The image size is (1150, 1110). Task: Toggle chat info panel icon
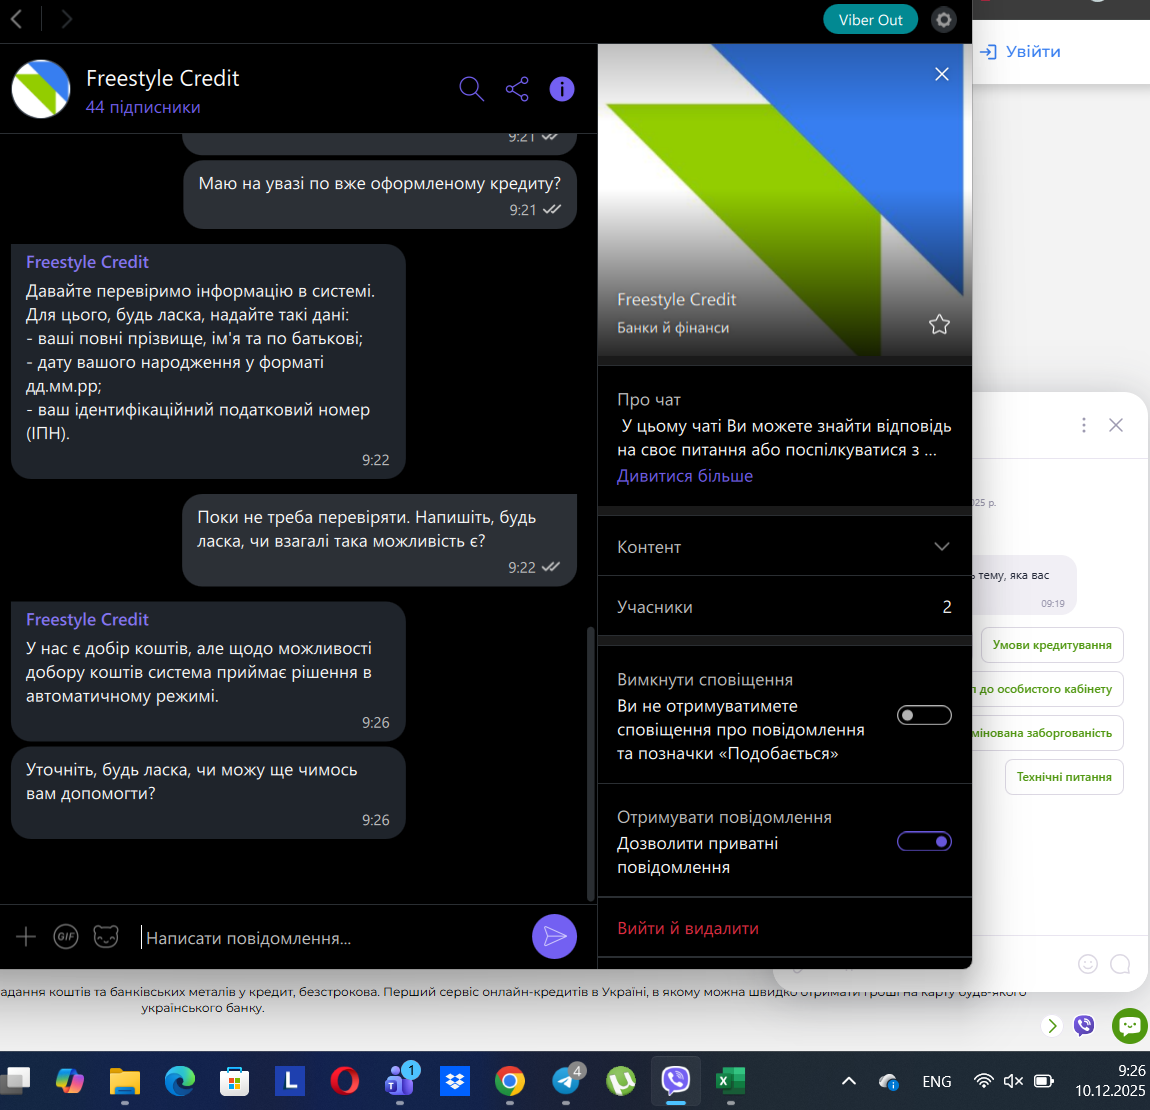point(562,89)
